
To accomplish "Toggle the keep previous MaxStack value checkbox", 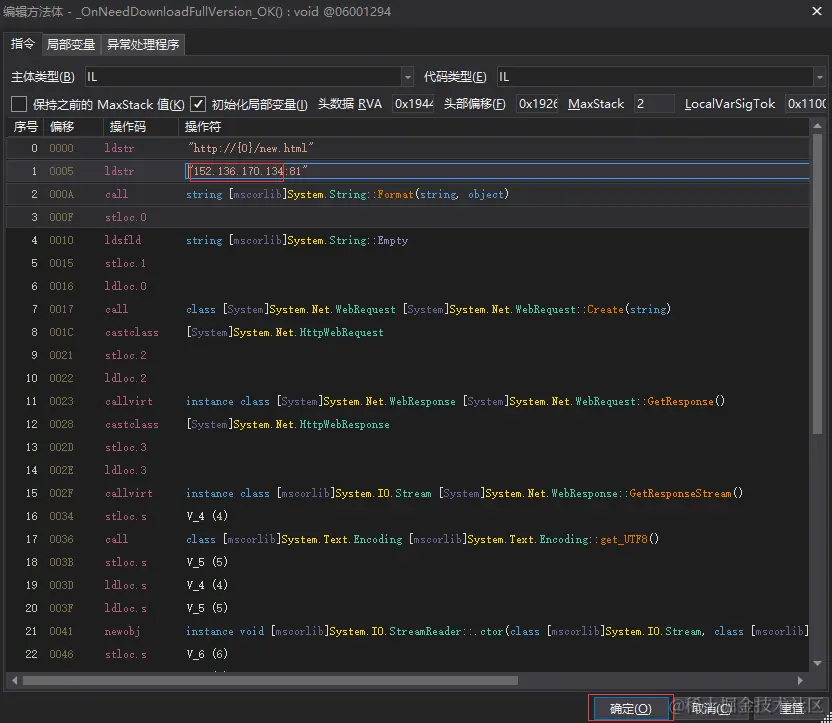I will click(x=19, y=104).
